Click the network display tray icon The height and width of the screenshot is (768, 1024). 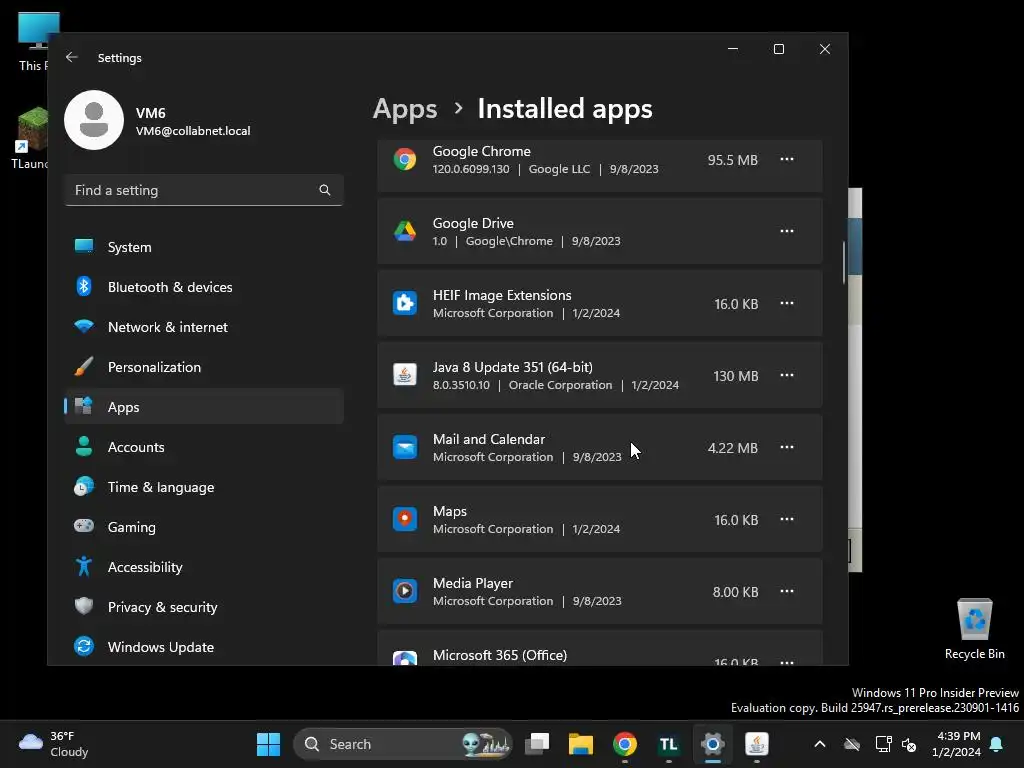pos(883,744)
